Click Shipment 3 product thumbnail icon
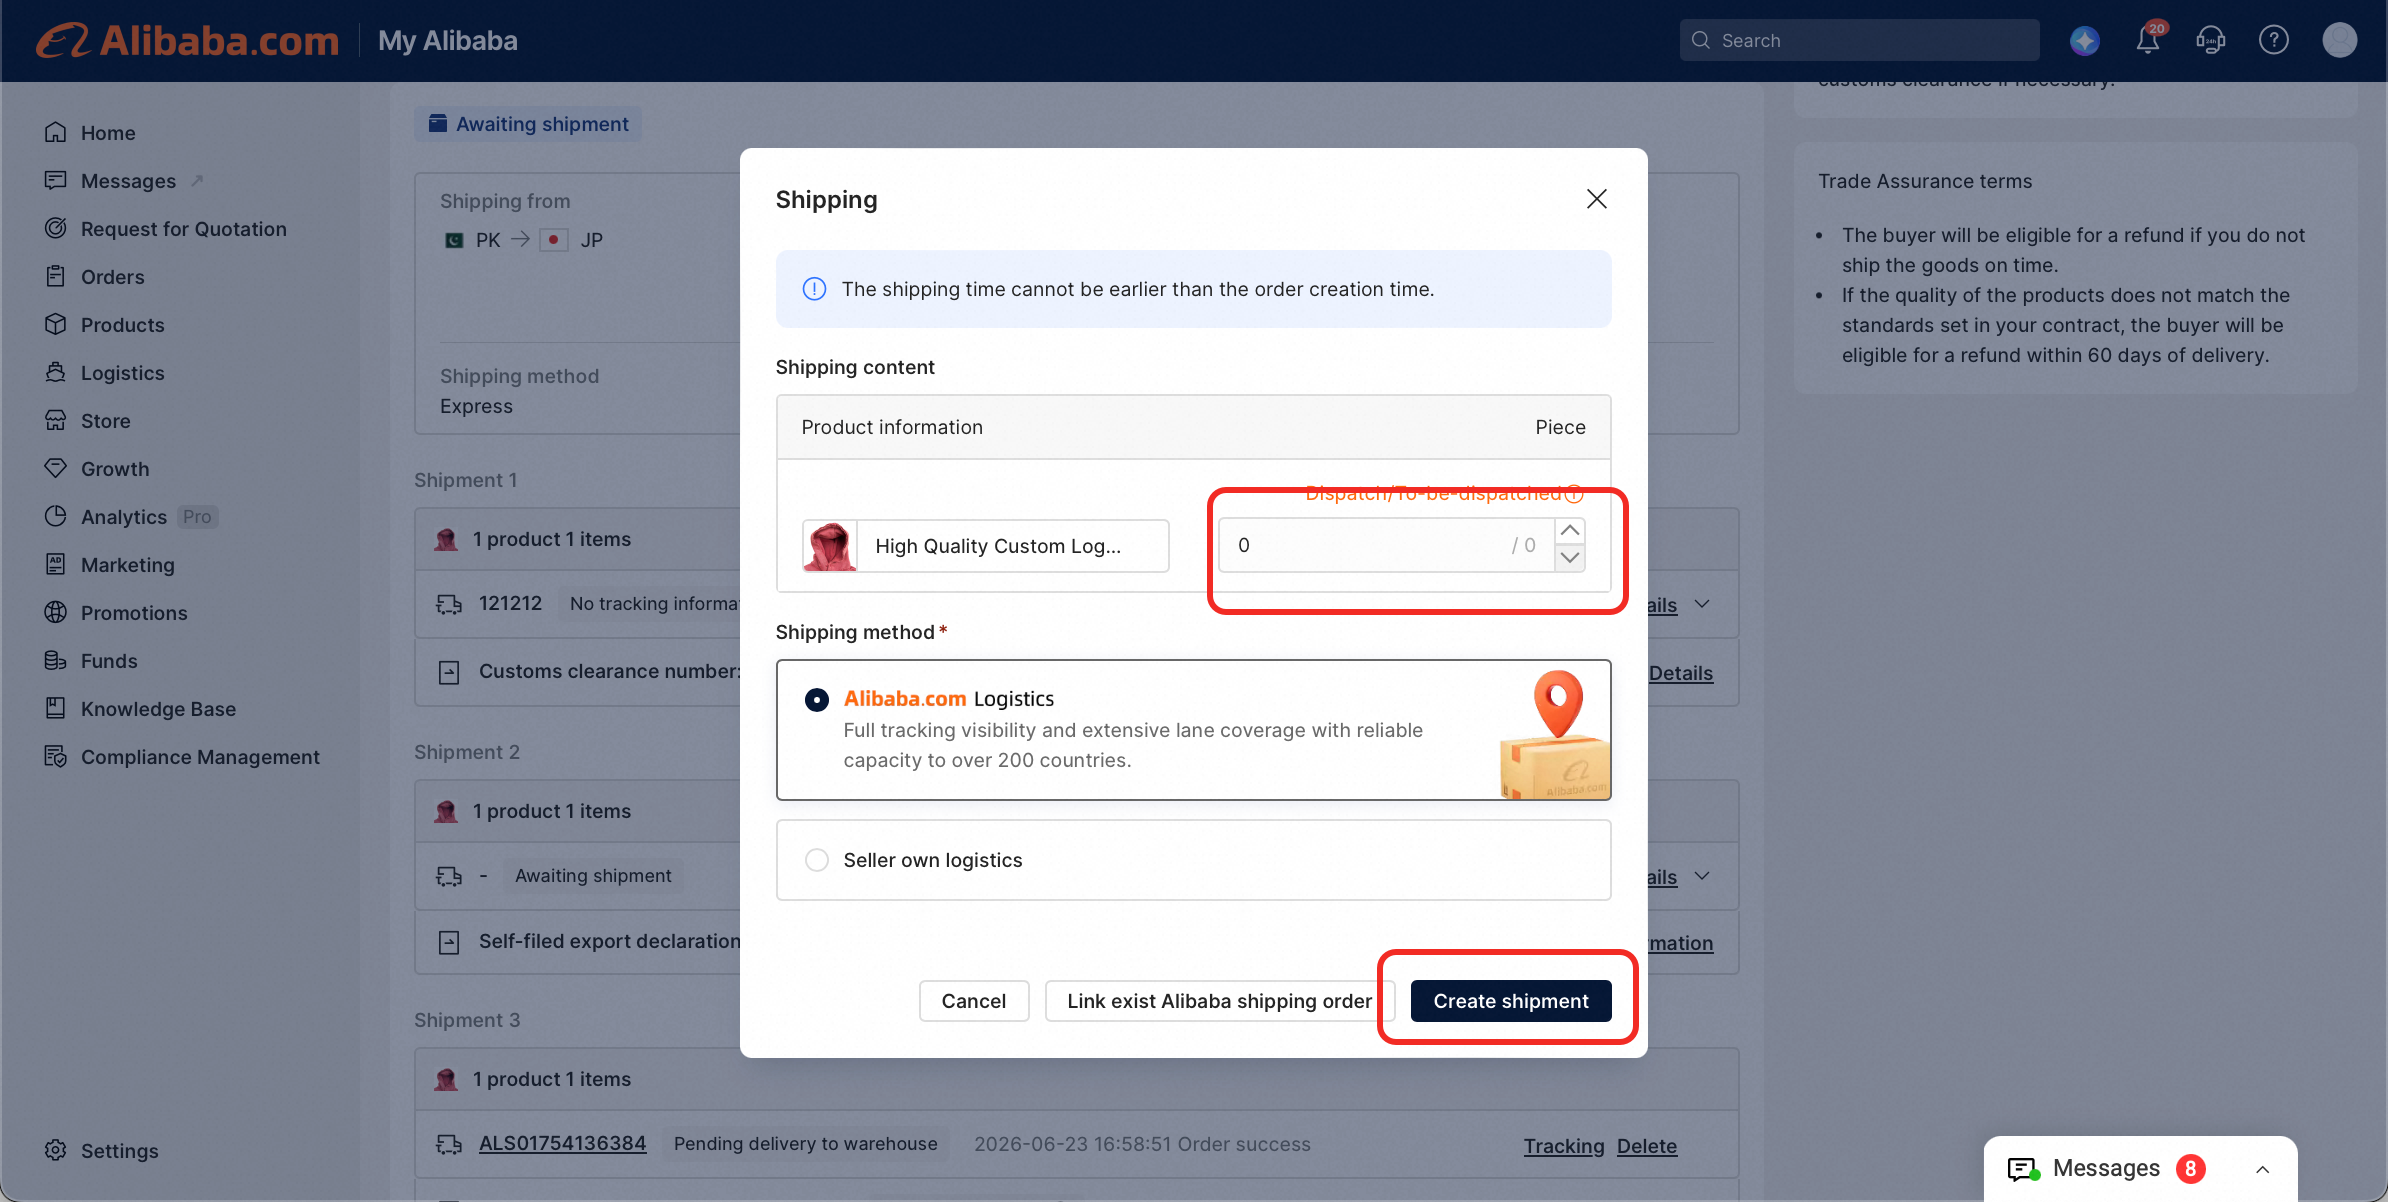Image resolution: width=2388 pixels, height=1202 pixels. (x=446, y=1080)
